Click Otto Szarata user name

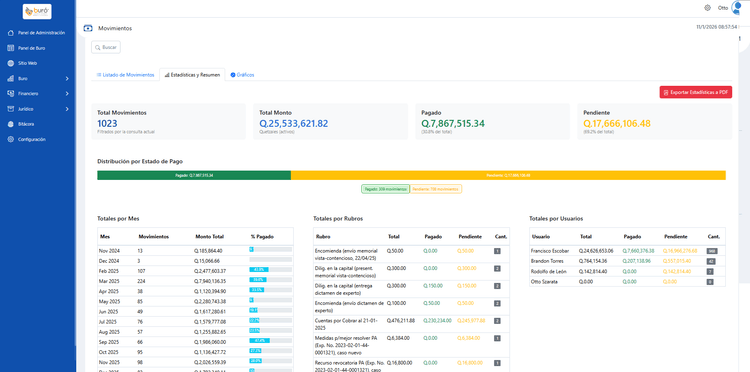coord(544,282)
